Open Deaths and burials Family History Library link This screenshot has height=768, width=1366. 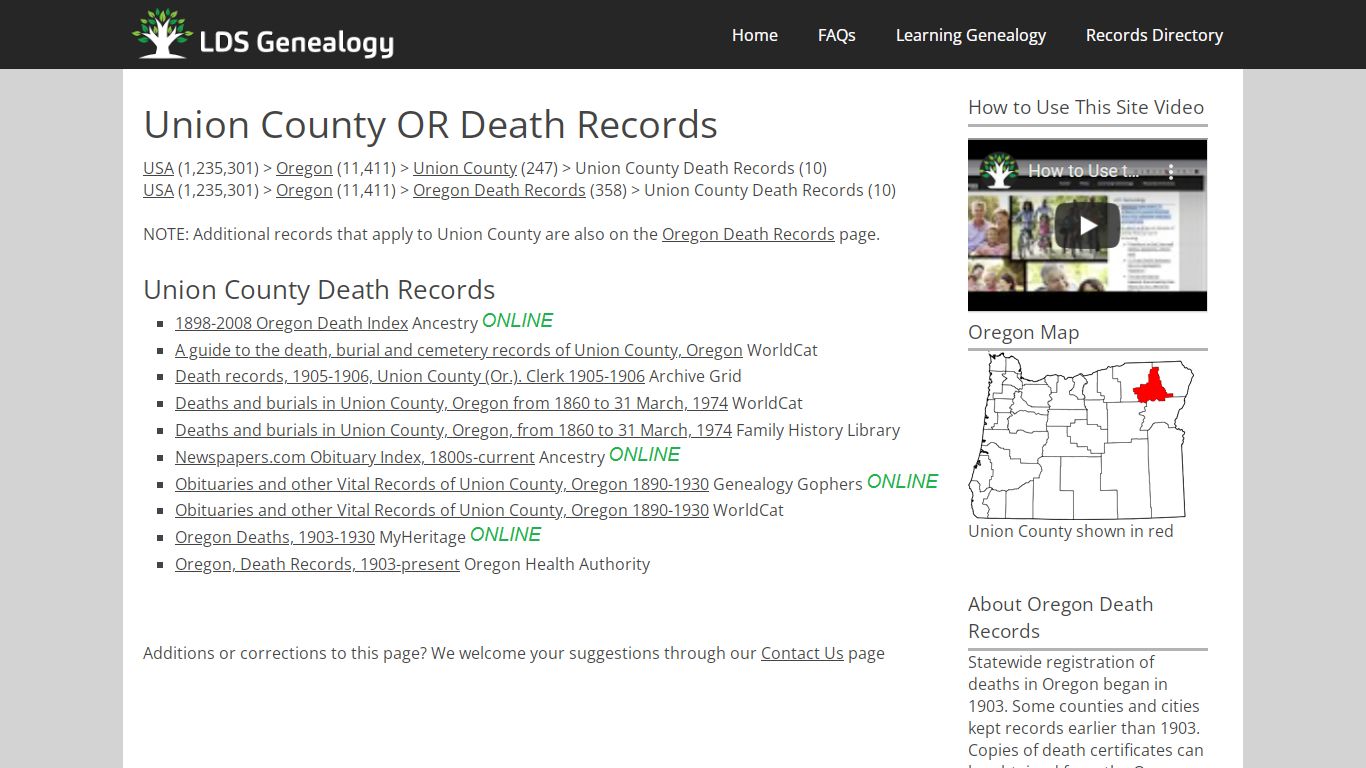tap(453, 430)
